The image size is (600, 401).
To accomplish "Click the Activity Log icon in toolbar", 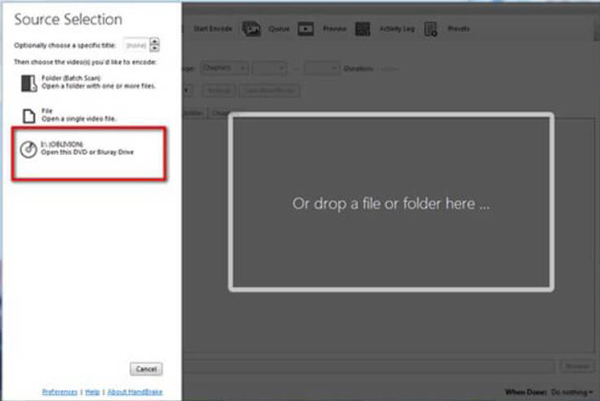I will point(362,29).
